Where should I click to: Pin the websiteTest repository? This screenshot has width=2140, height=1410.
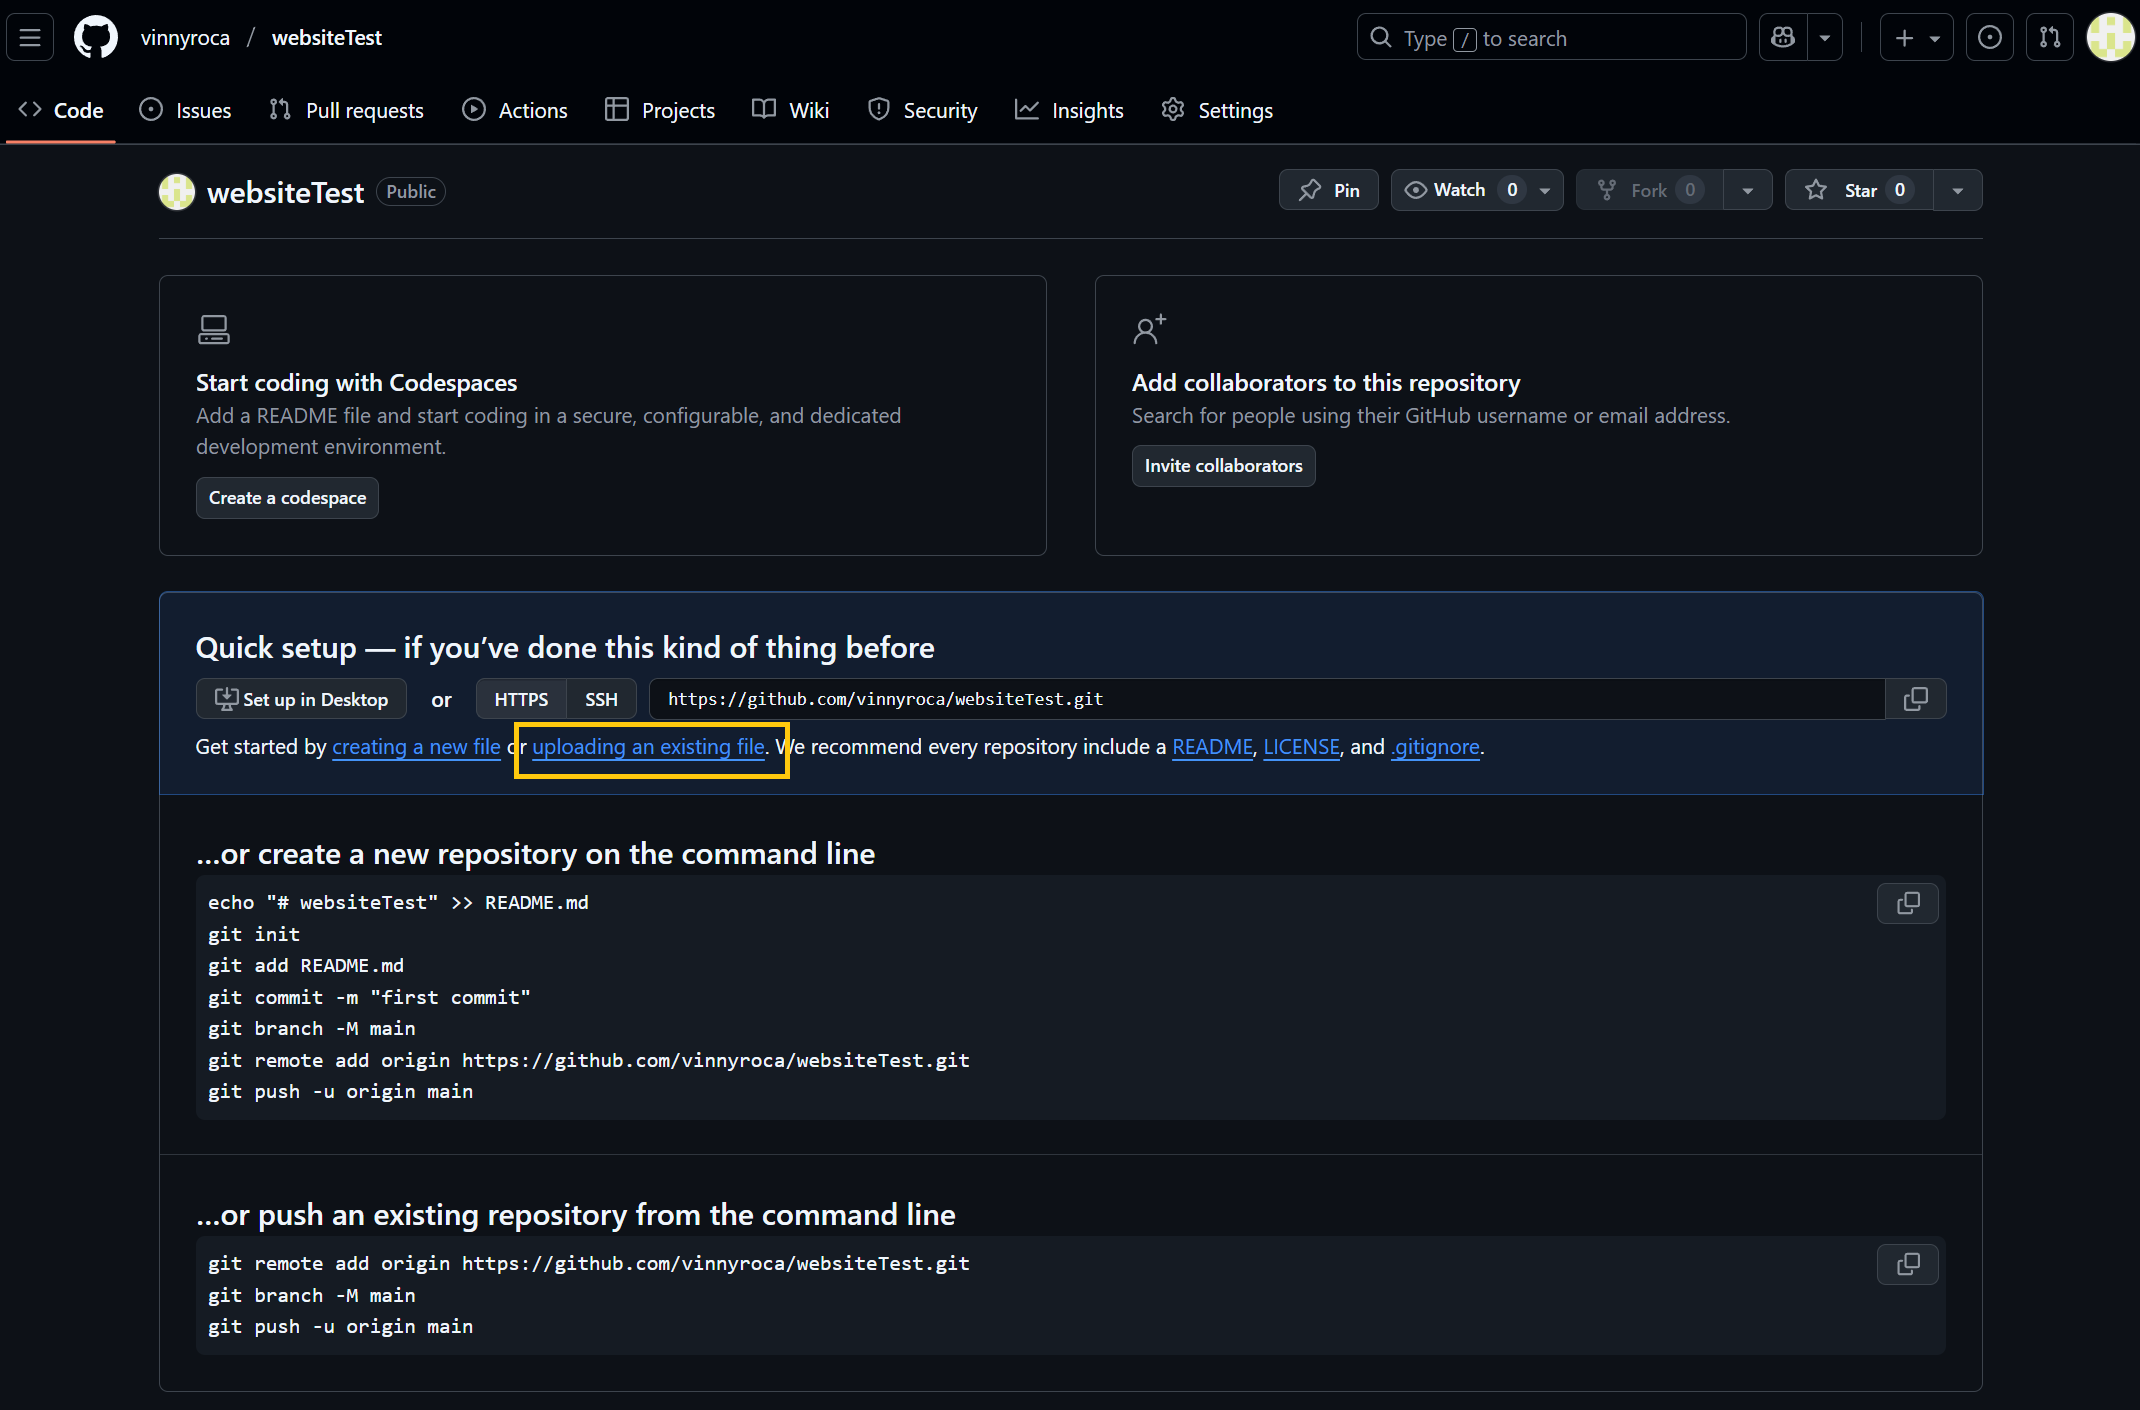(x=1328, y=189)
